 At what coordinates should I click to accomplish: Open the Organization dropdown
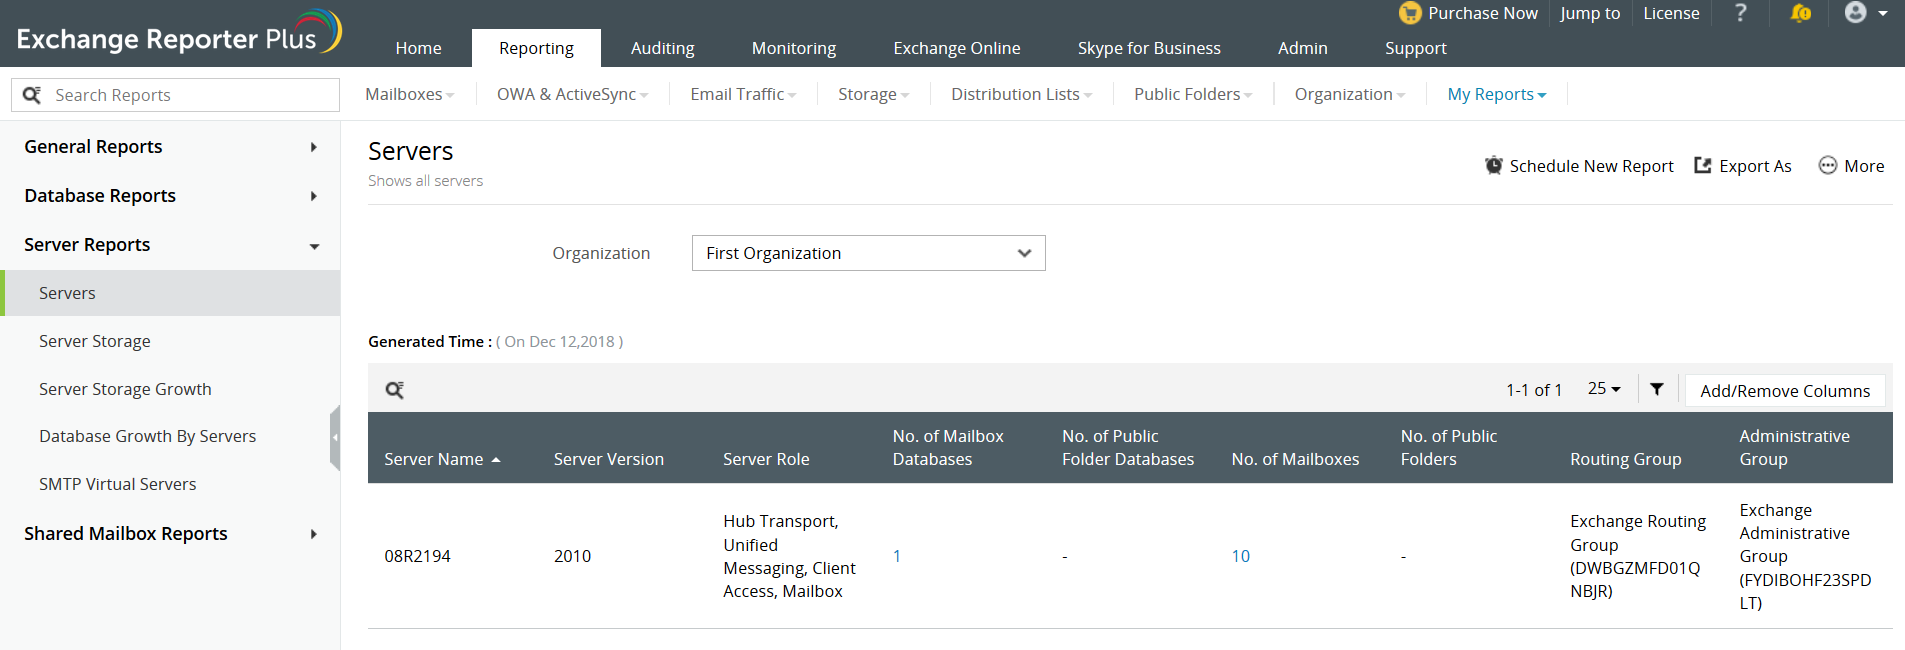pyautogui.click(x=868, y=253)
